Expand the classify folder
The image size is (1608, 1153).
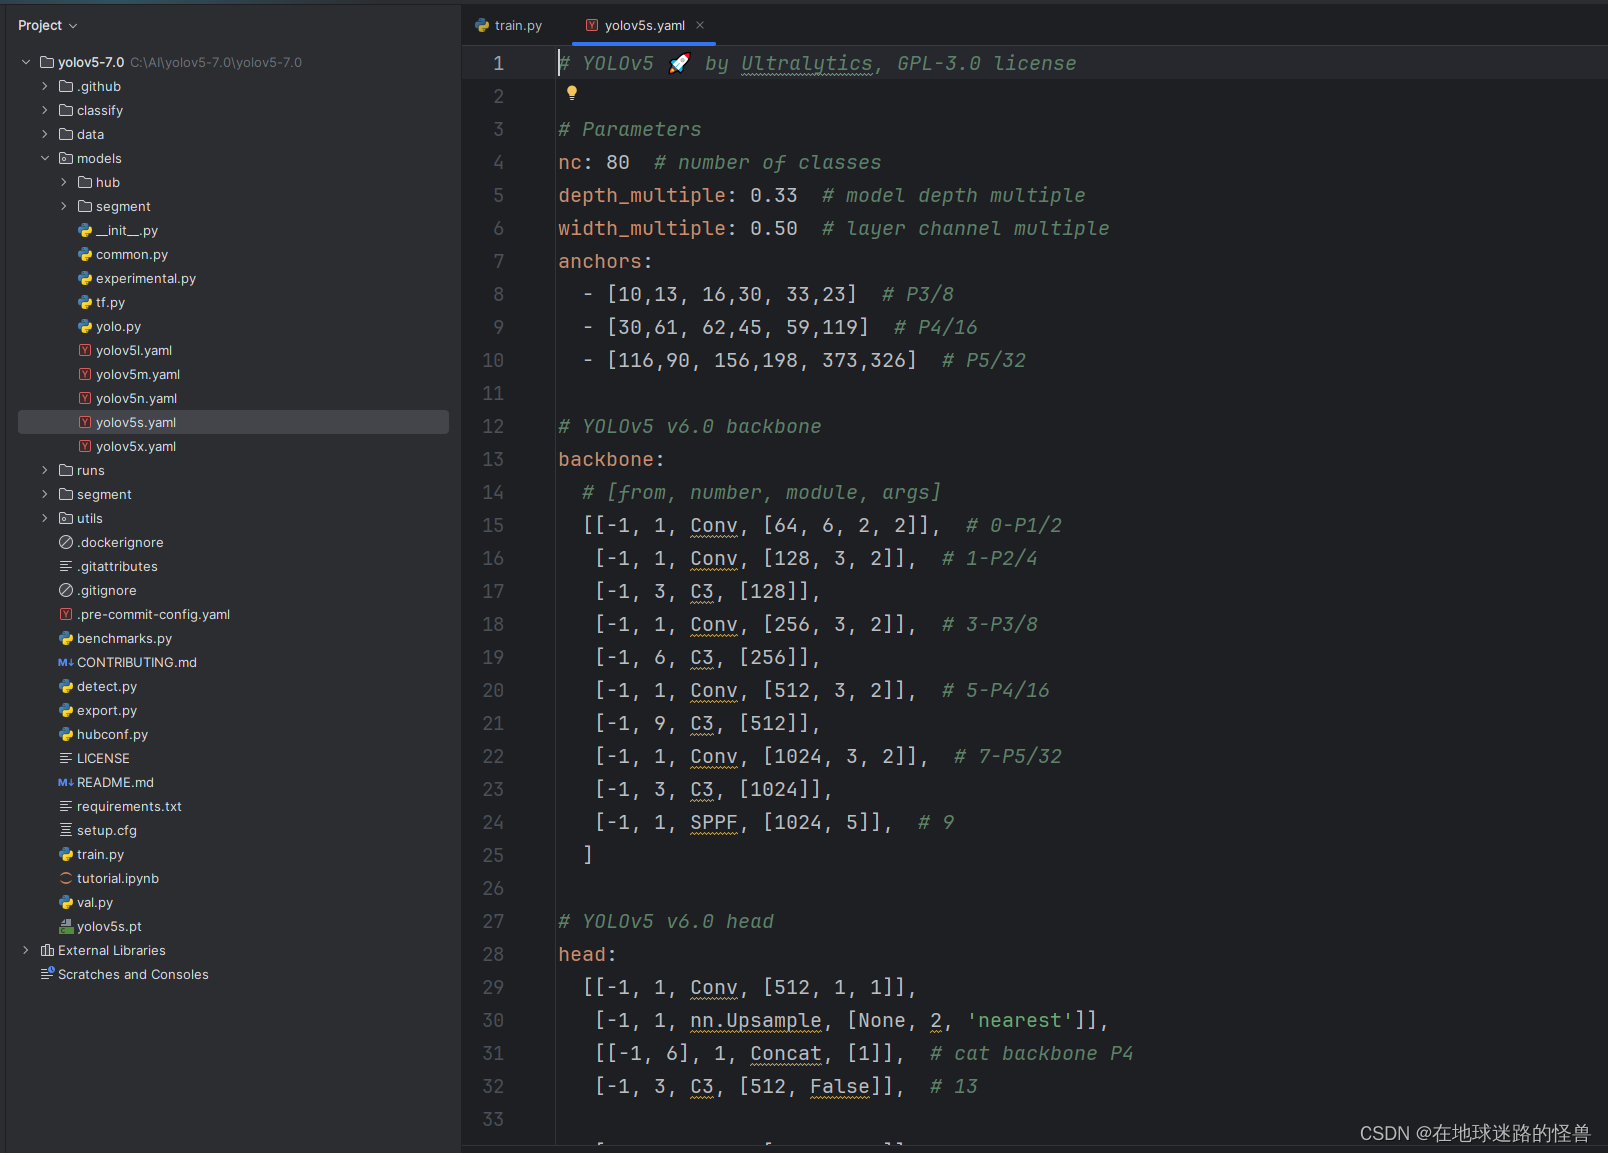45,110
